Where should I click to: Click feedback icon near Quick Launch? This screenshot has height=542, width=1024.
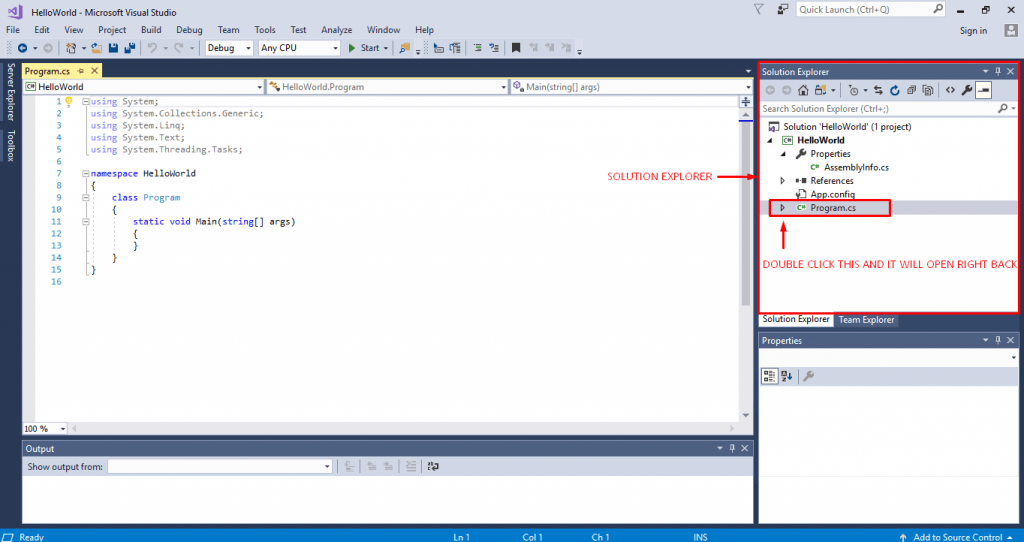782,10
